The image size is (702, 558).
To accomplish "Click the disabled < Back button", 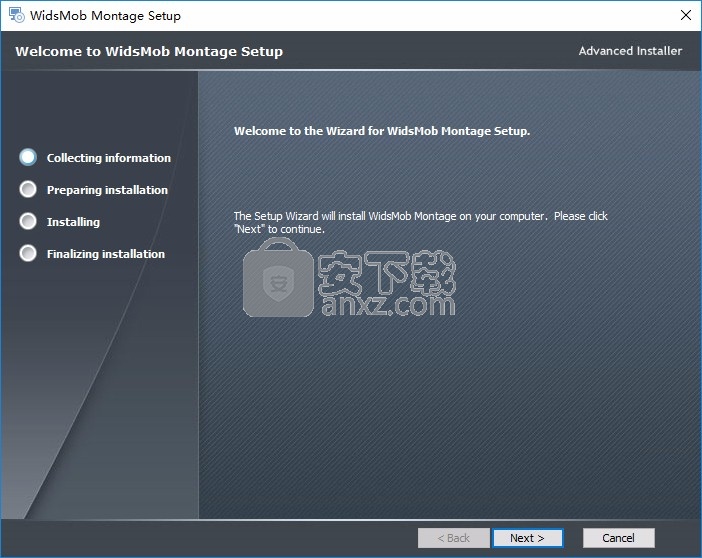I will click(454, 538).
